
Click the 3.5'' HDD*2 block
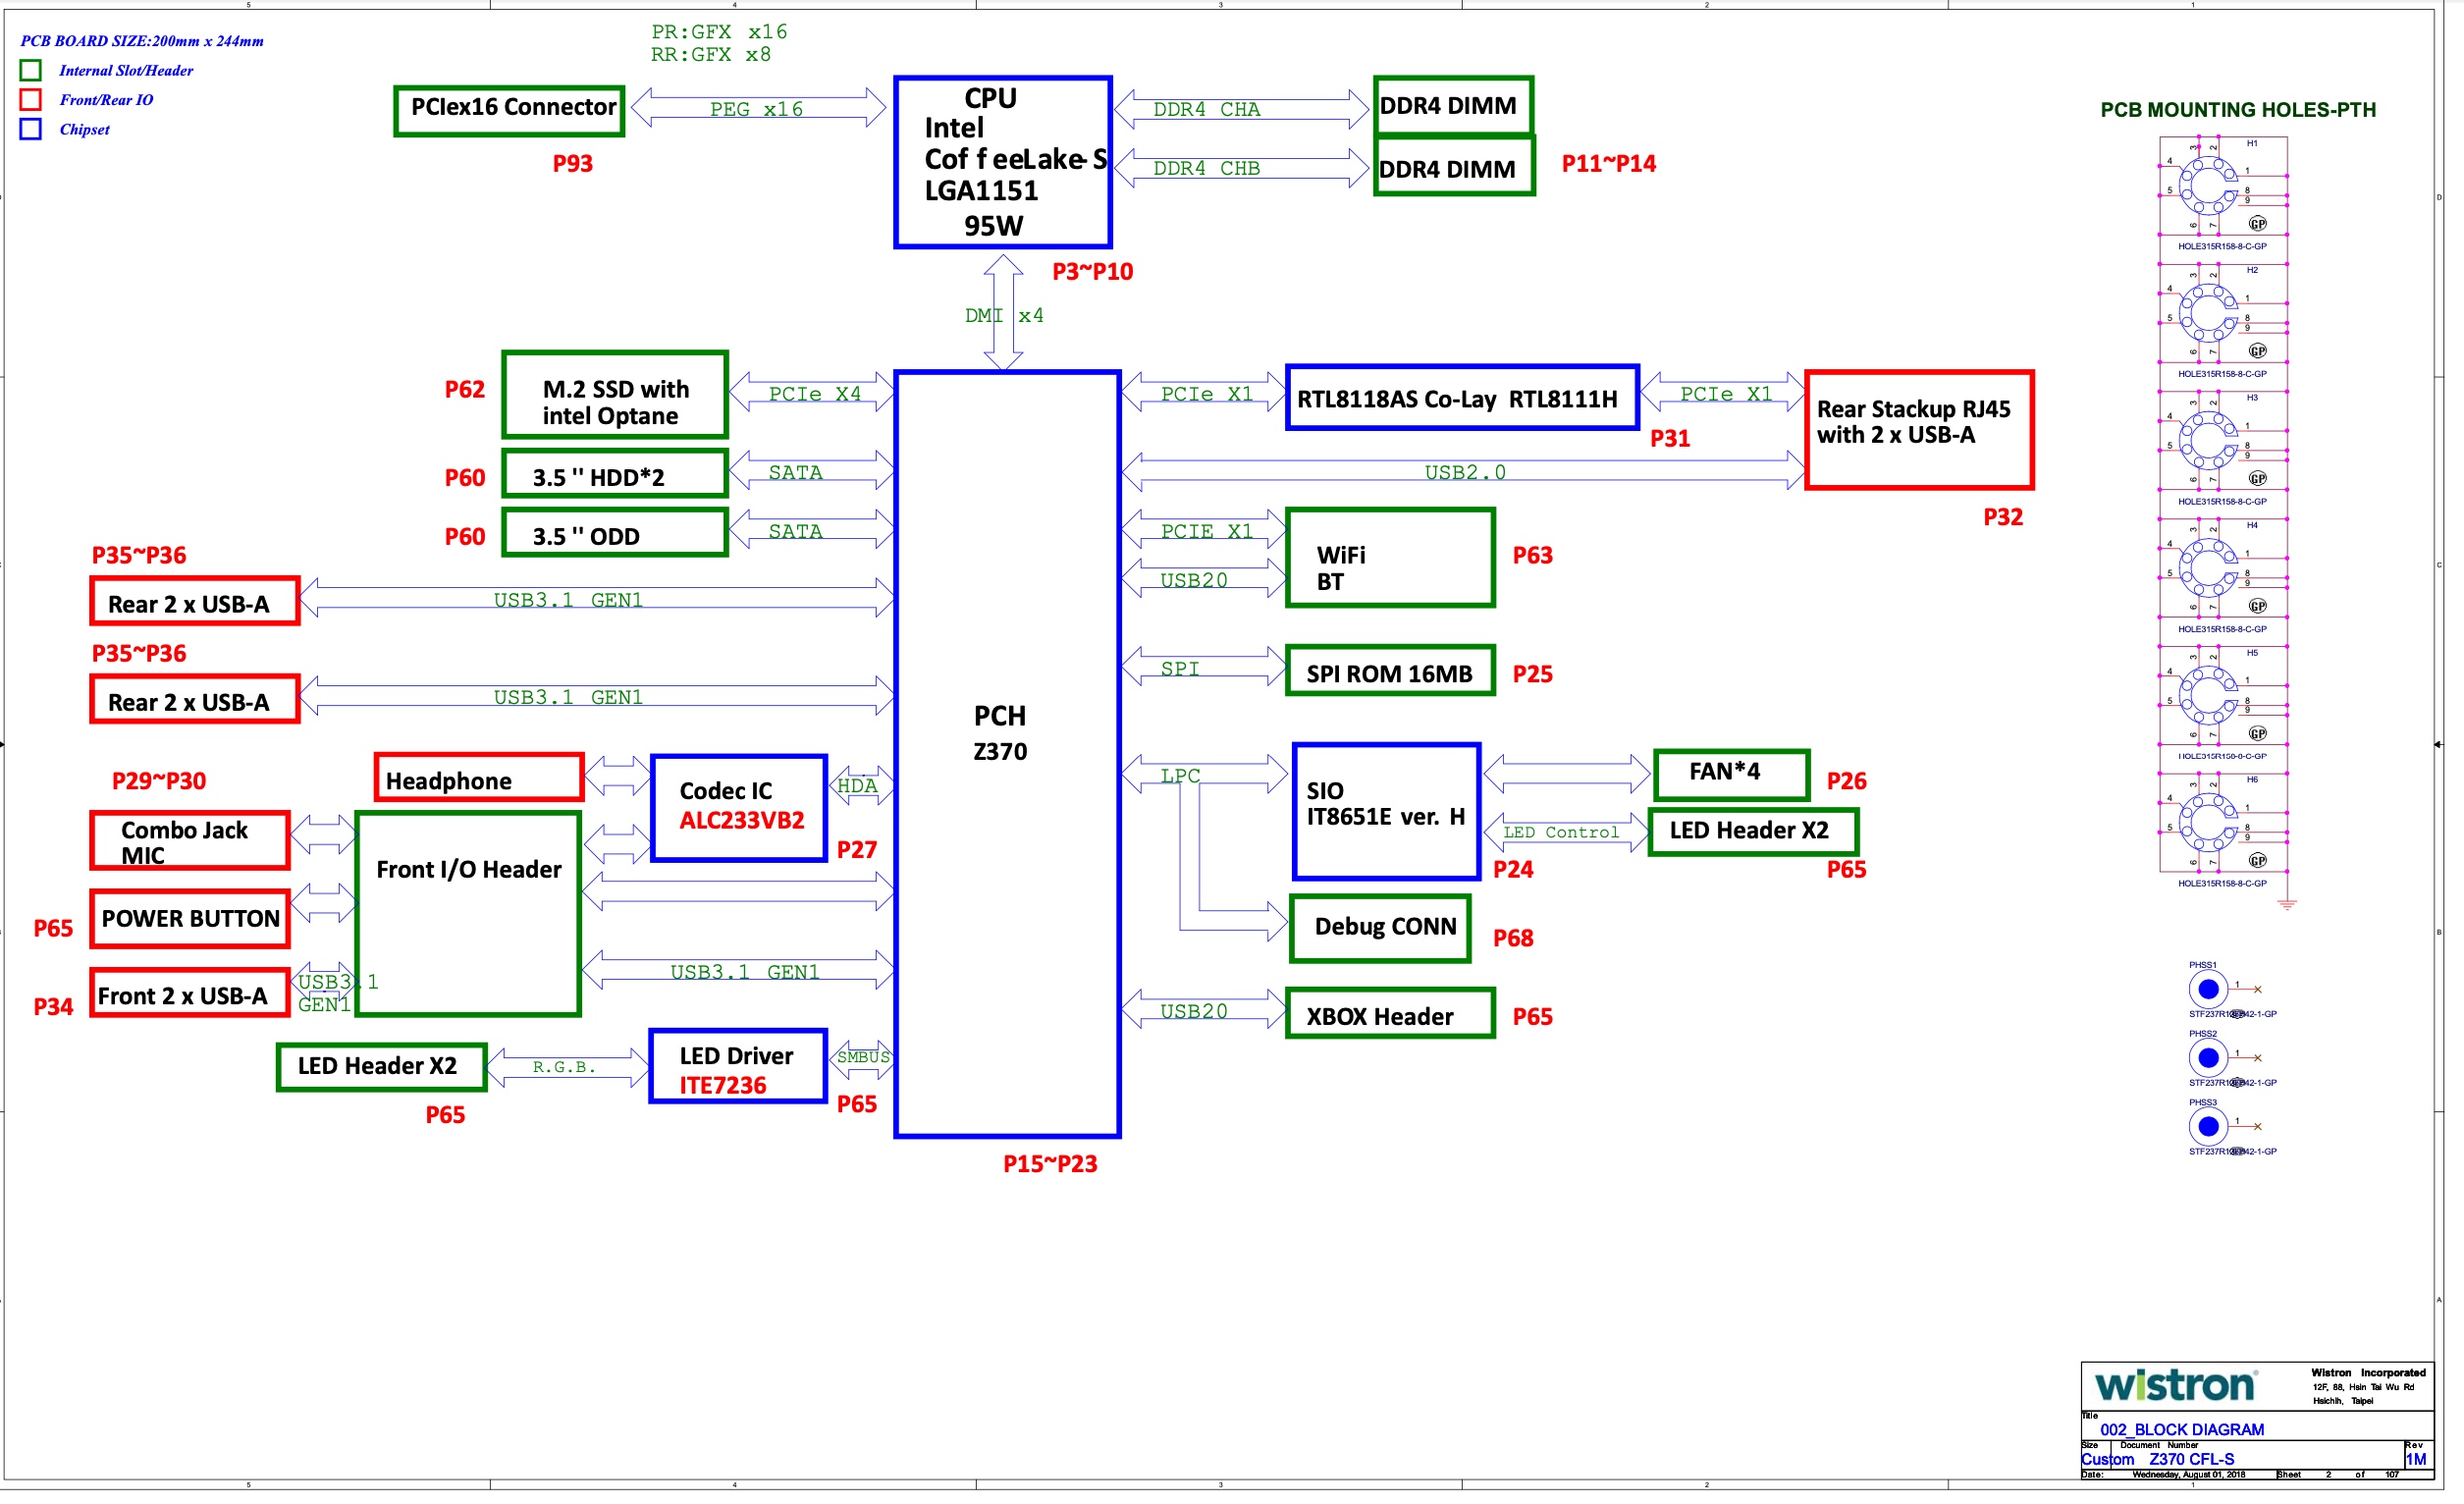tap(615, 473)
